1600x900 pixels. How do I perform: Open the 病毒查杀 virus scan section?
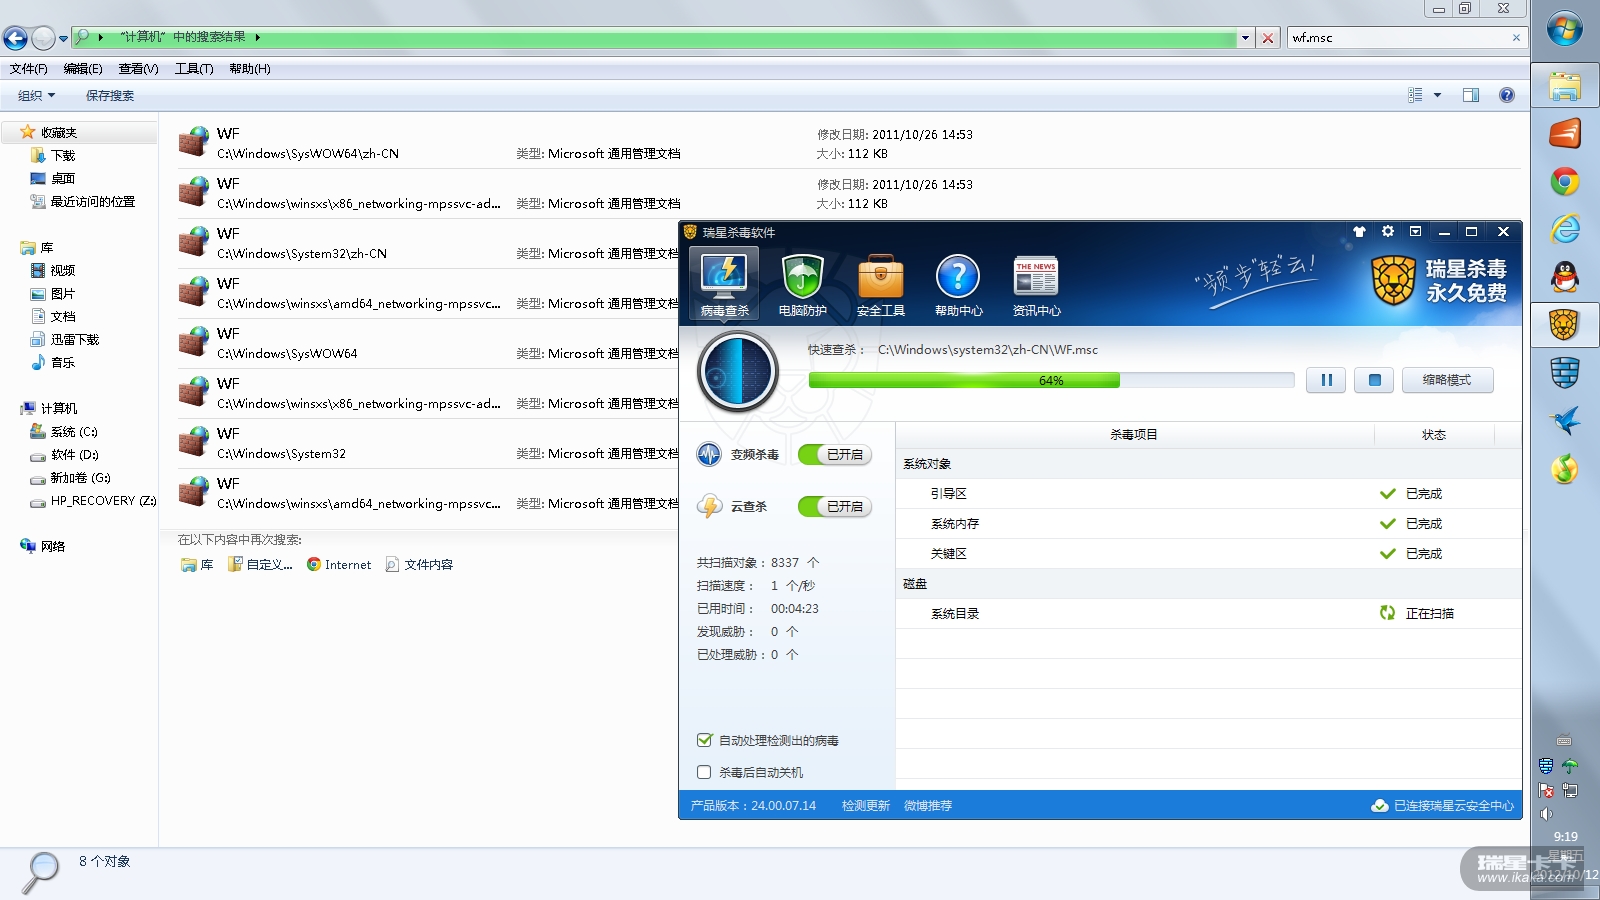point(724,284)
